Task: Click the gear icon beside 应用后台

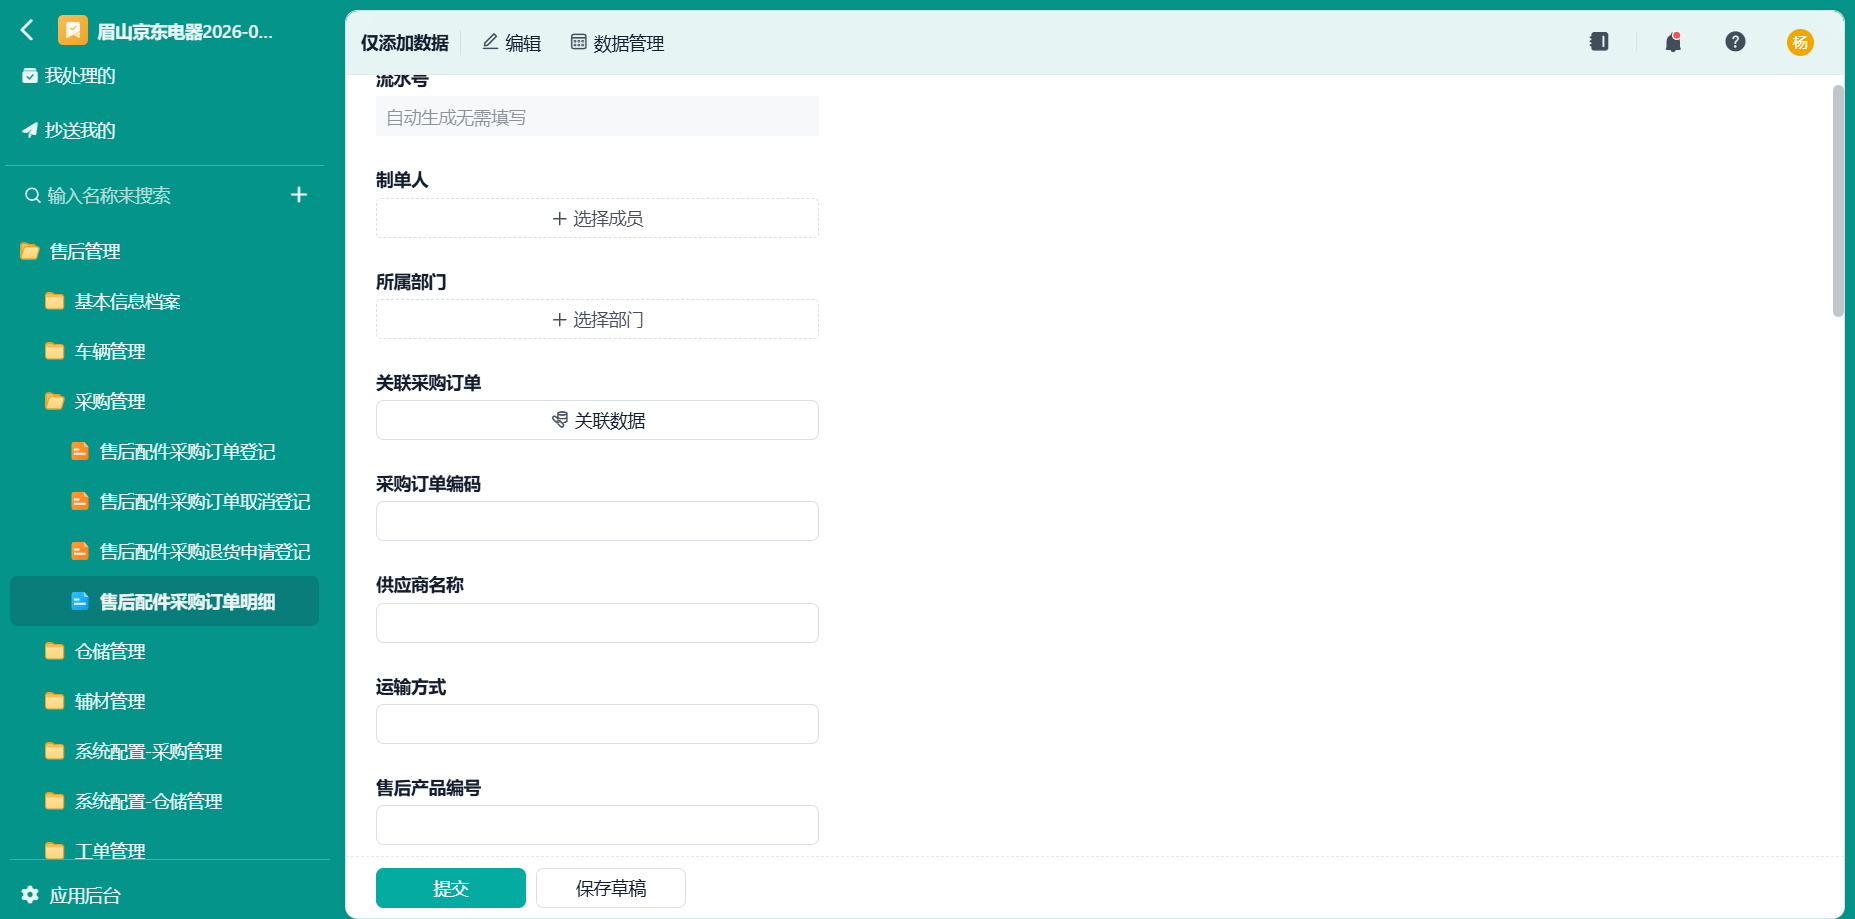Action: click(30, 895)
